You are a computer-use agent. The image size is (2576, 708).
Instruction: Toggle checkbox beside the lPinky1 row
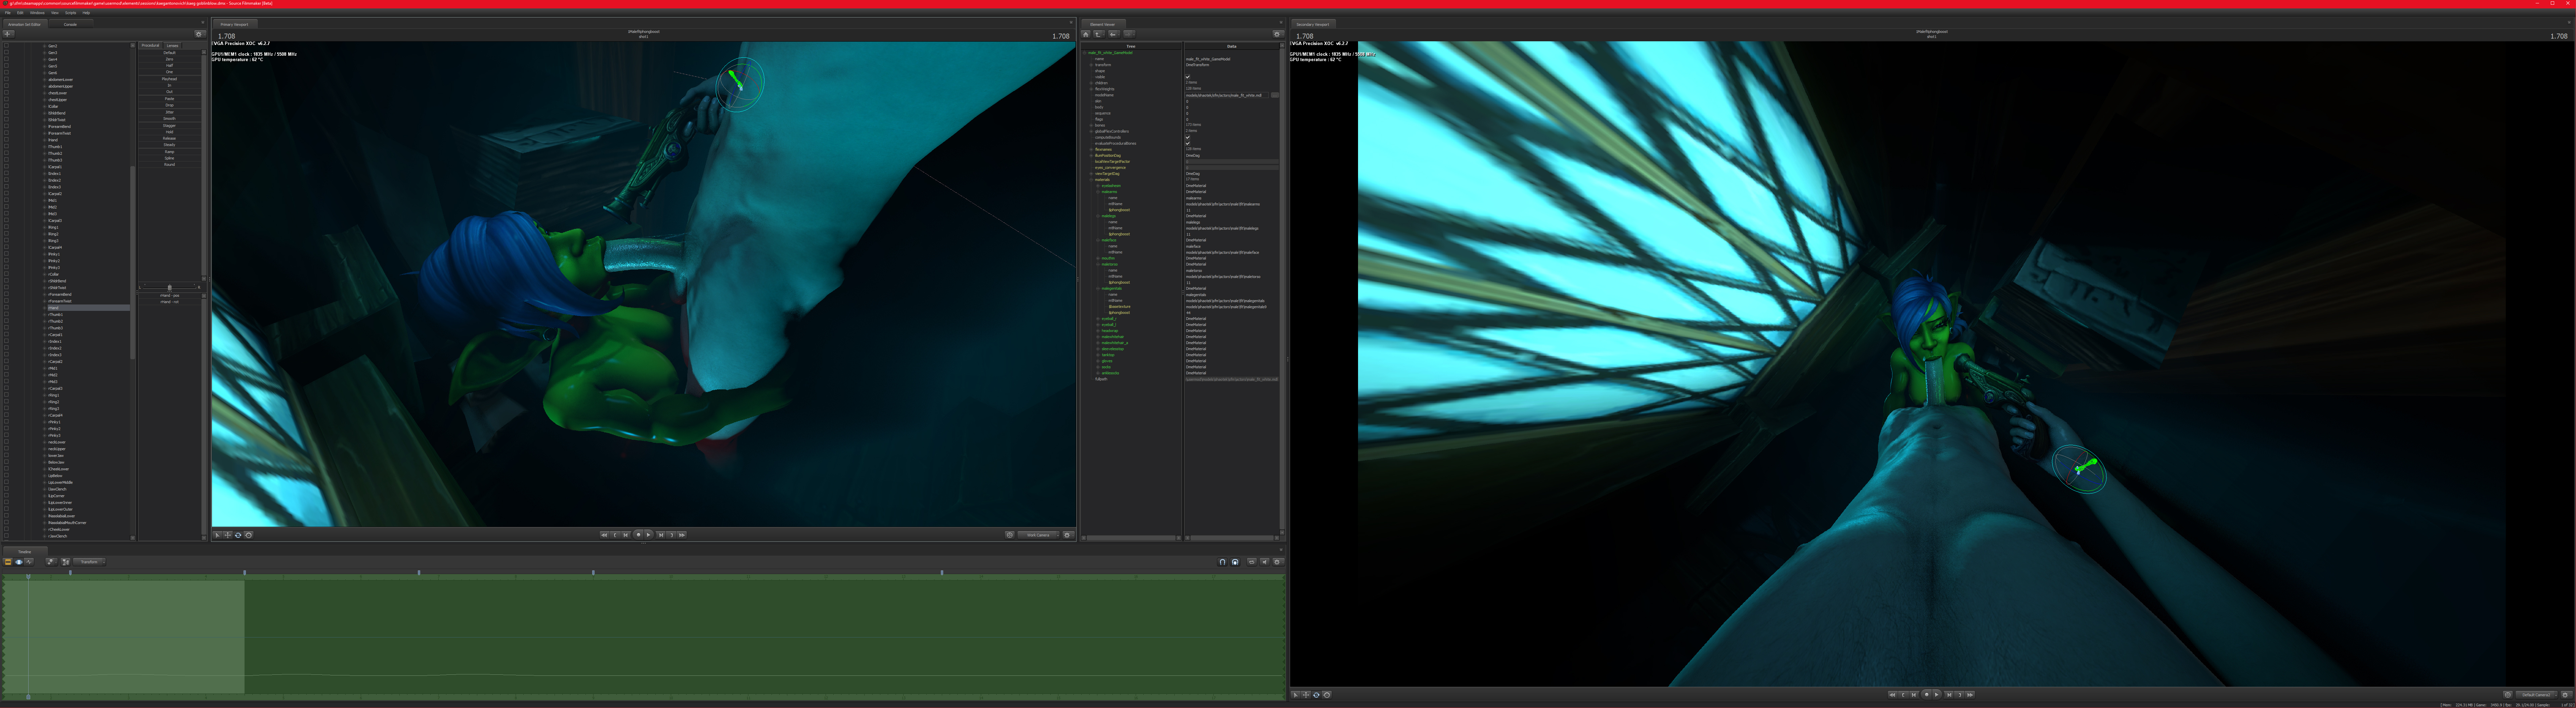[6, 254]
